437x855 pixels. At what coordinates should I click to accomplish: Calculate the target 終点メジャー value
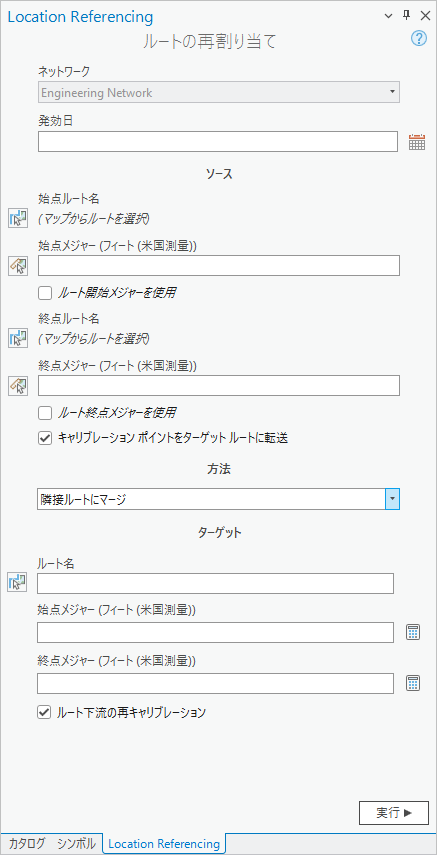click(x=413, y=683)
